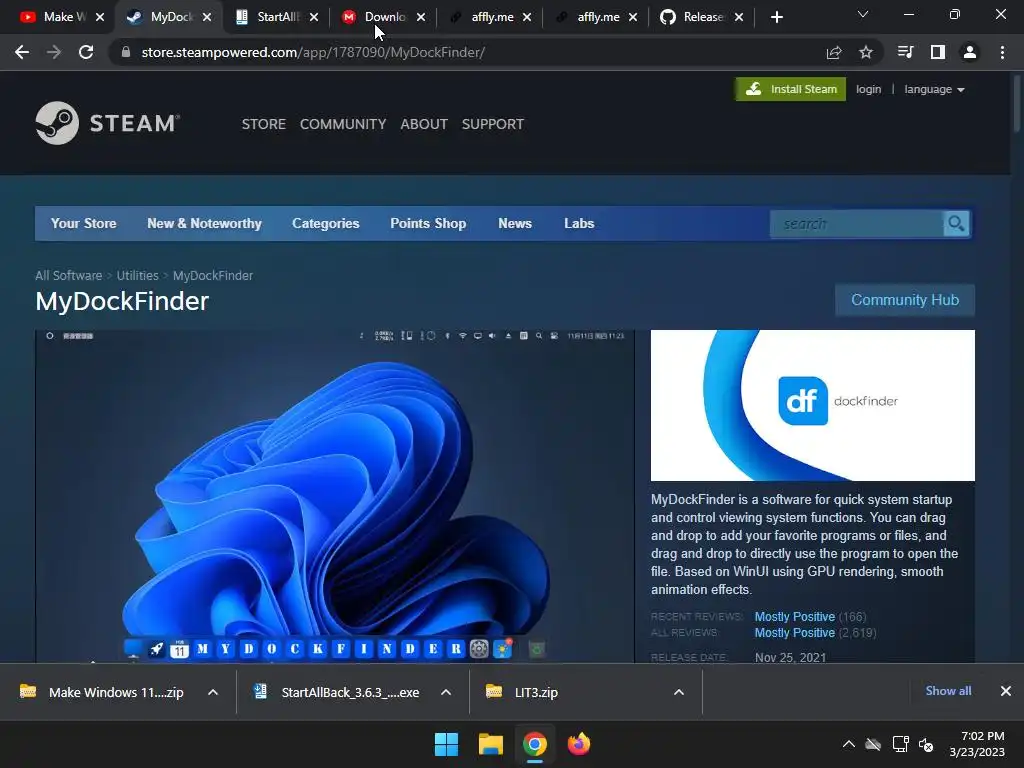Click the dockfinder header image

[x=812, y=405]
